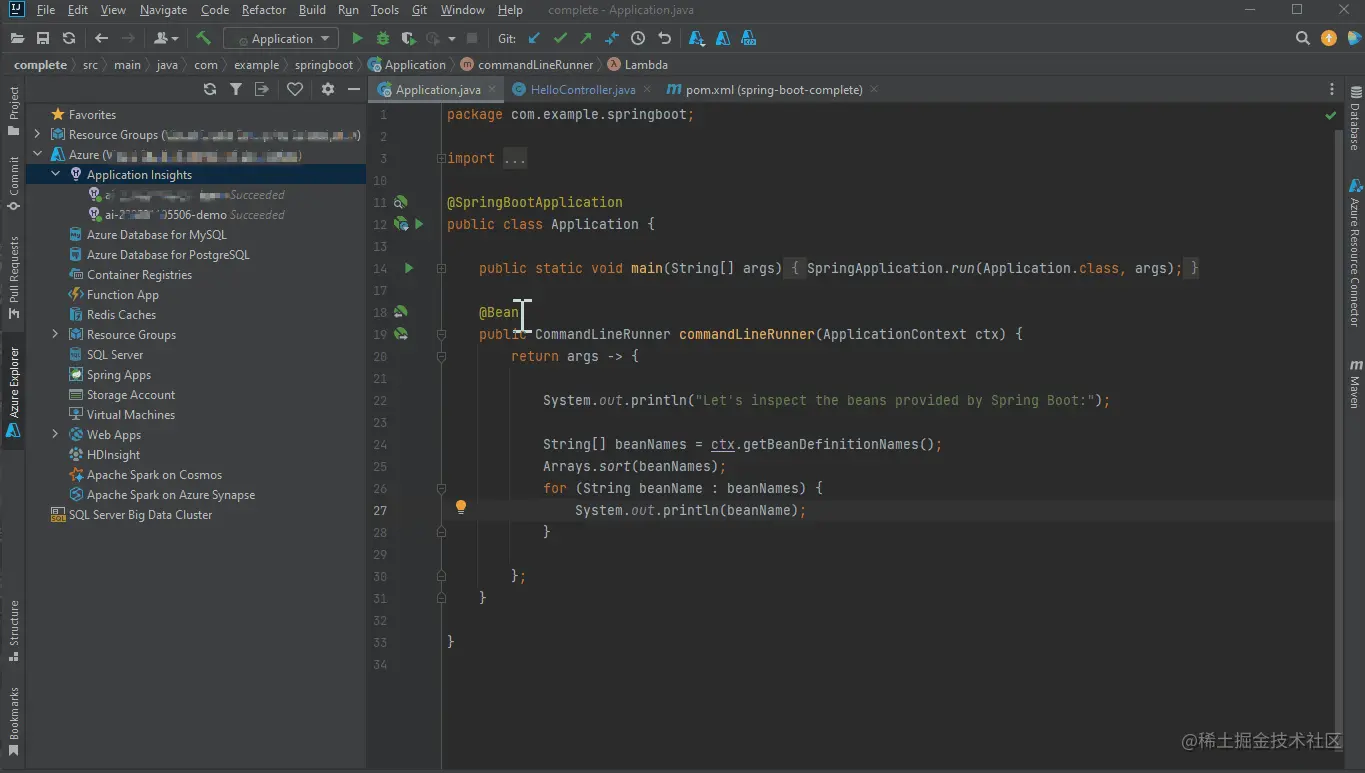
Task: Push changes using the Git push arrow
Action: 586,38
